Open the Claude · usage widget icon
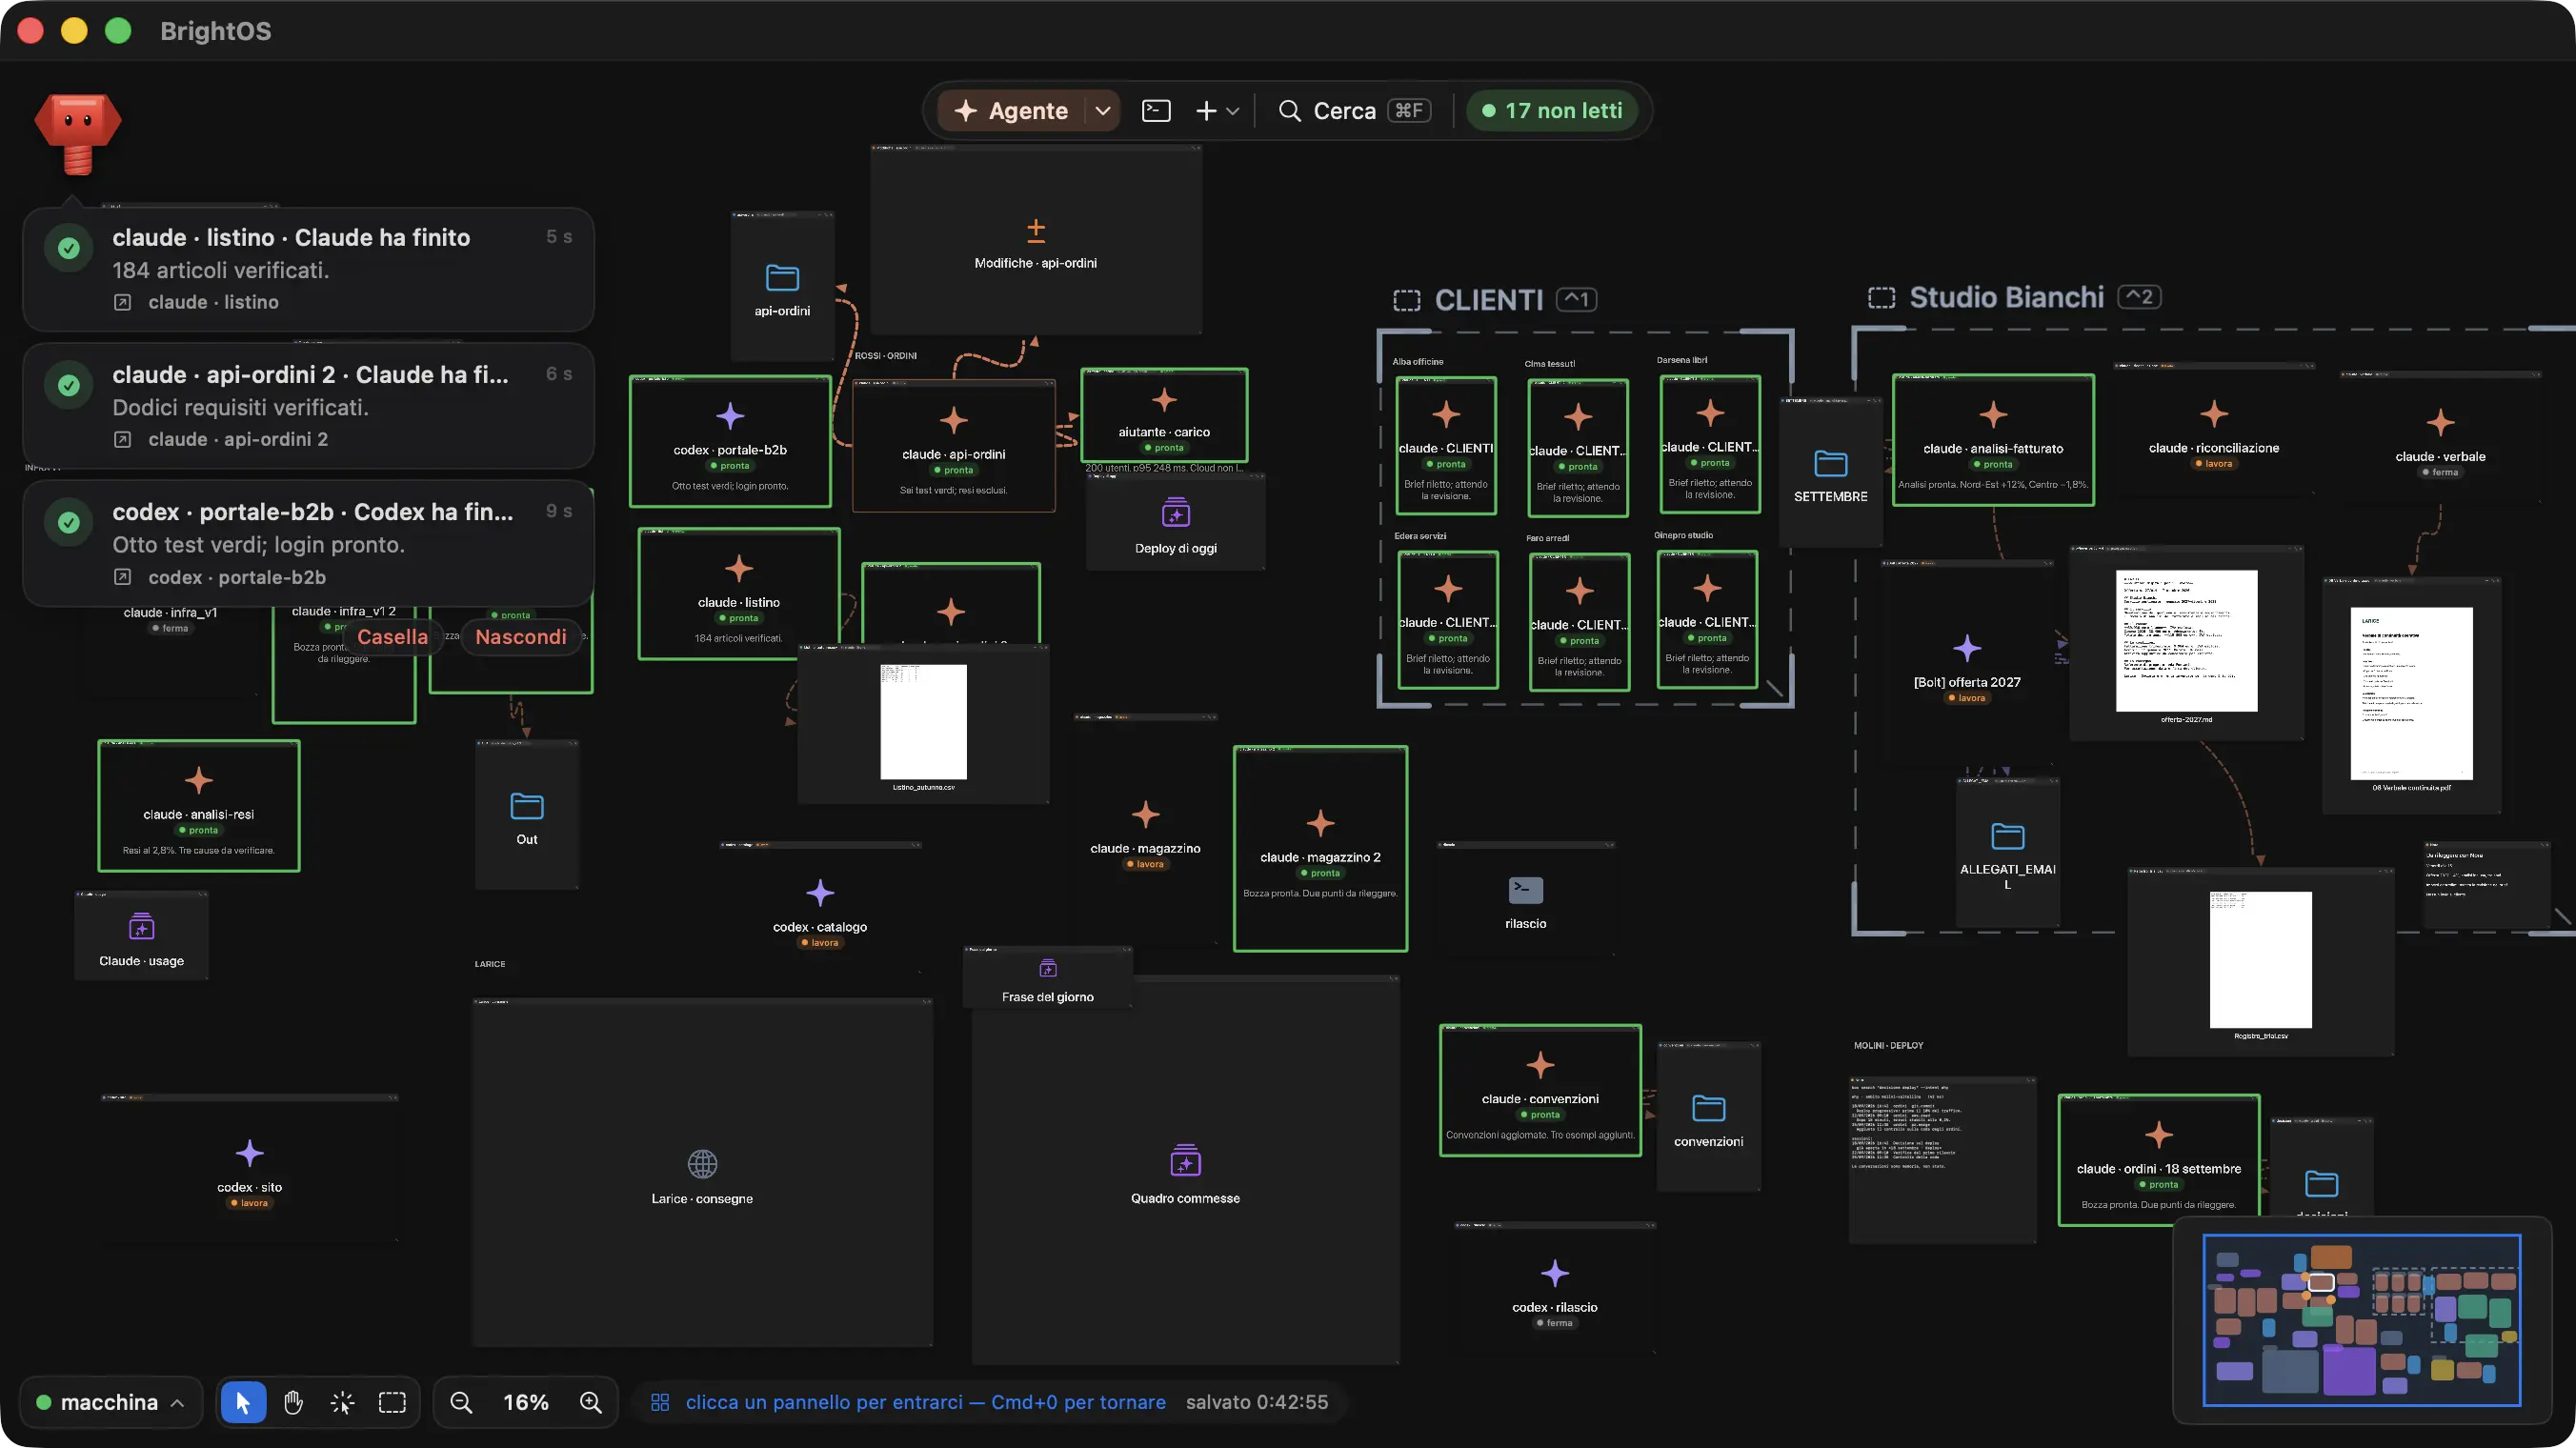The image size is (2576, 1448). click(142, 927)
